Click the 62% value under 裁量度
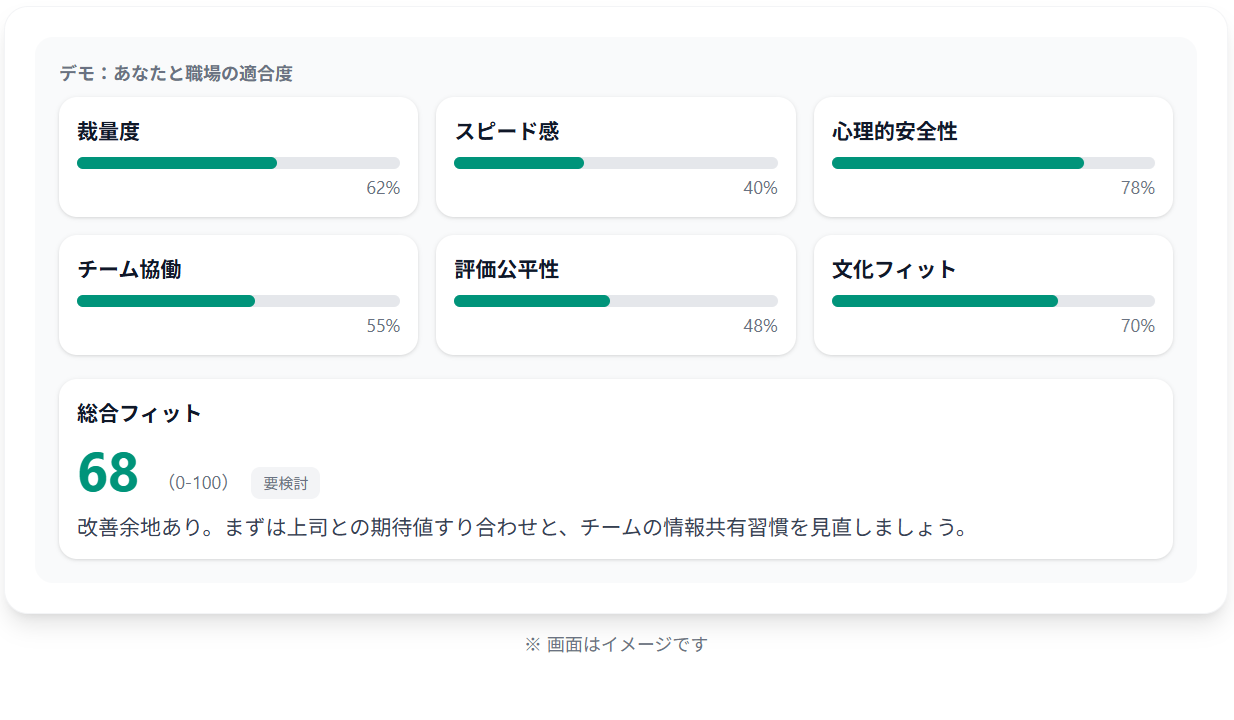 click(x=383, y=188)
